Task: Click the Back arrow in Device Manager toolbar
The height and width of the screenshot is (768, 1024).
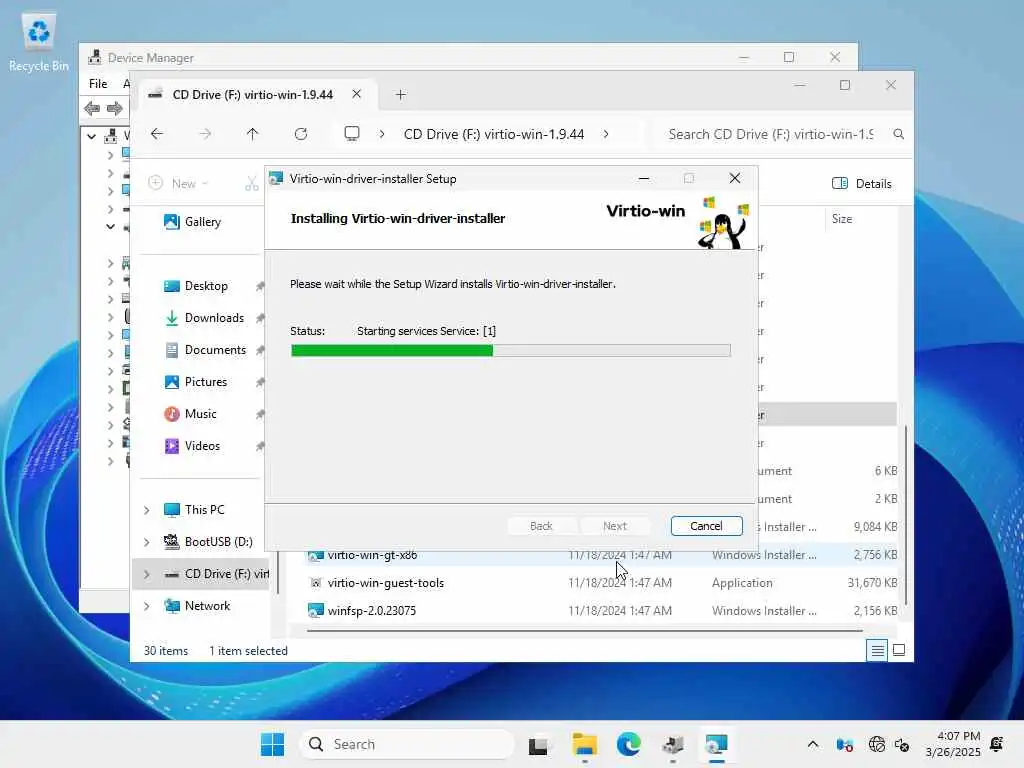Action: [92, 108]
